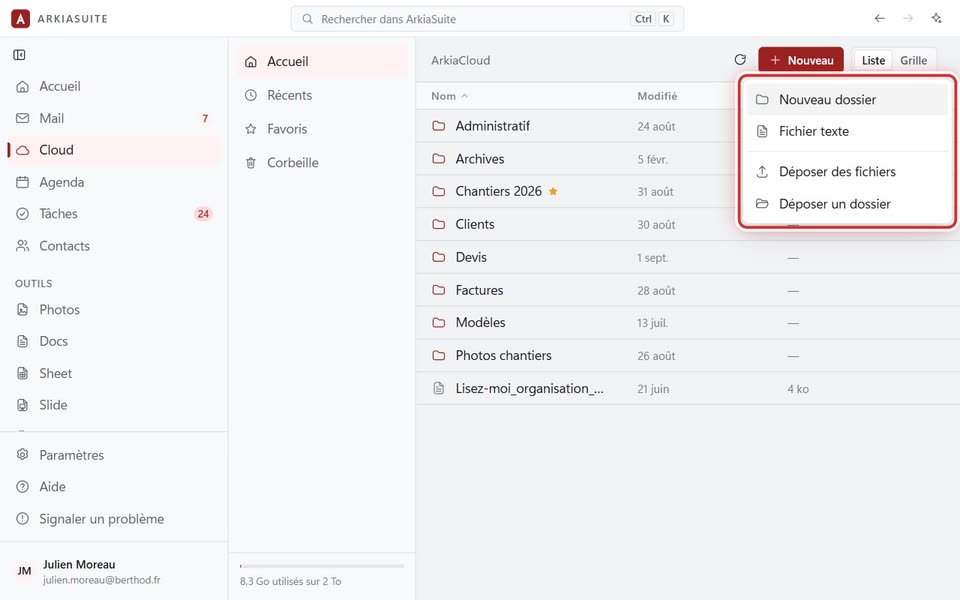Go back with the left arrow
The width and height of the screenshot is (960, 600).
tap(879, 19)
